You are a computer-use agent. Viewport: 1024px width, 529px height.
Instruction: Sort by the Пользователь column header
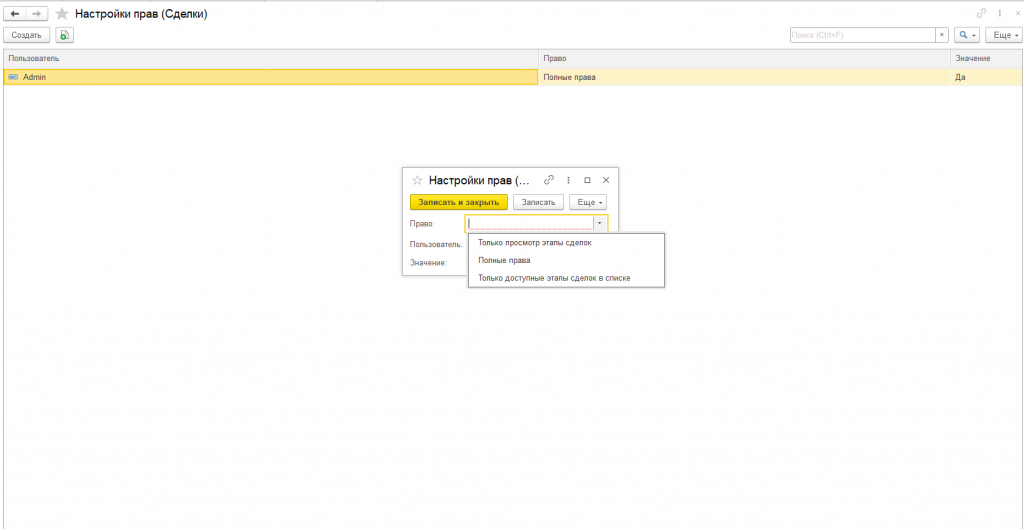point(271,59)
